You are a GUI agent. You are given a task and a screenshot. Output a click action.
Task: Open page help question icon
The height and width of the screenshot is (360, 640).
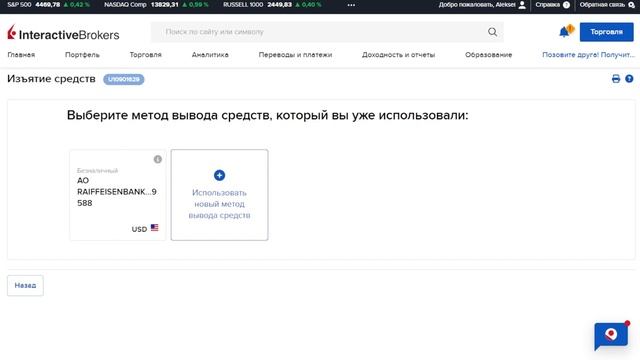(x=629, y=79)
